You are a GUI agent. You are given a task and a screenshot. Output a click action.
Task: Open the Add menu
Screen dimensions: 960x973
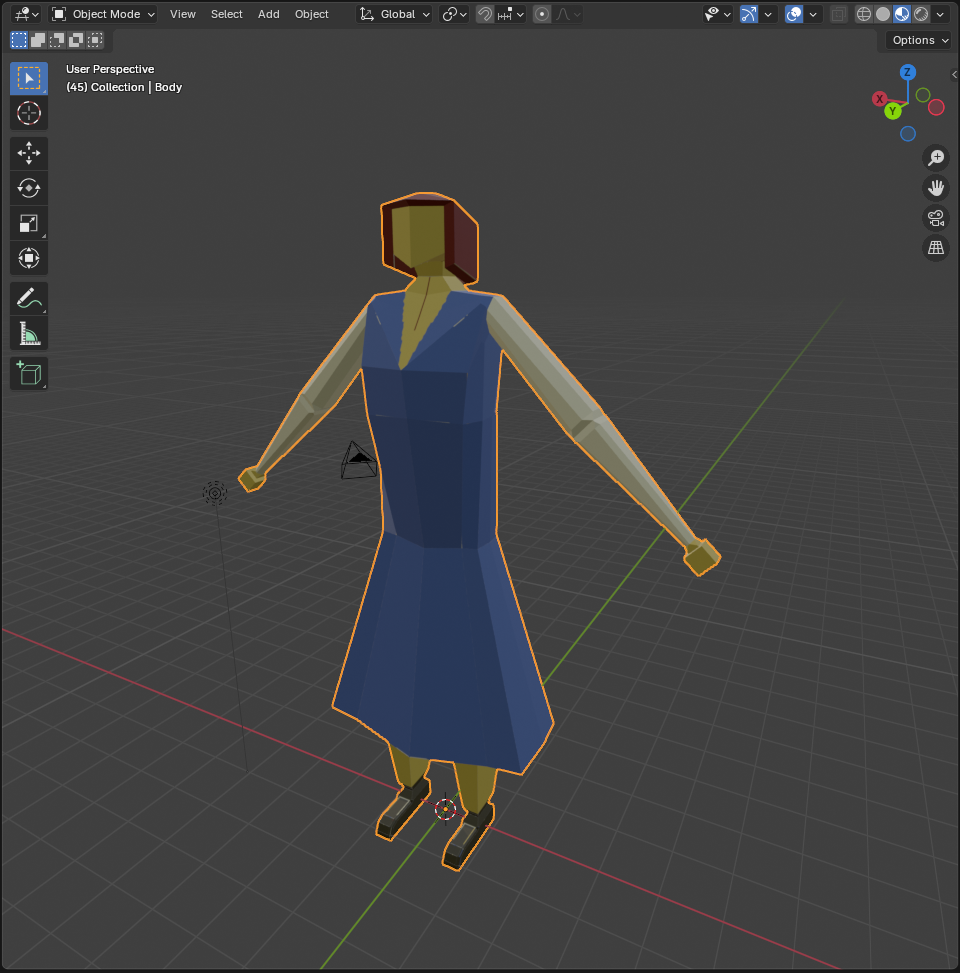(x=269, y=14)
